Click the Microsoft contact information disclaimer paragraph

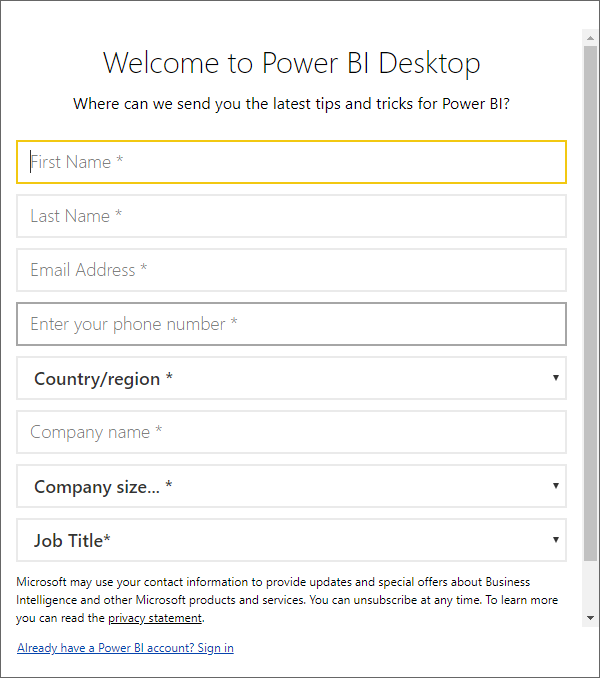pos(287,600)
